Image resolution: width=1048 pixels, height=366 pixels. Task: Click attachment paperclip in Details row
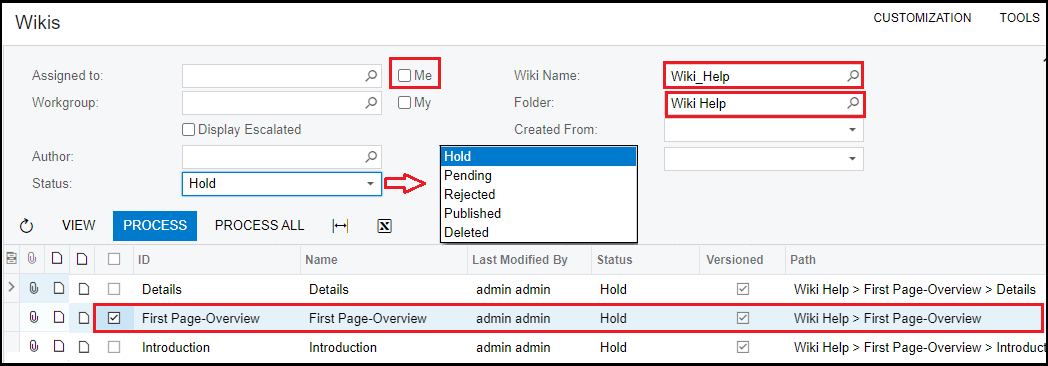pos(33,289)
